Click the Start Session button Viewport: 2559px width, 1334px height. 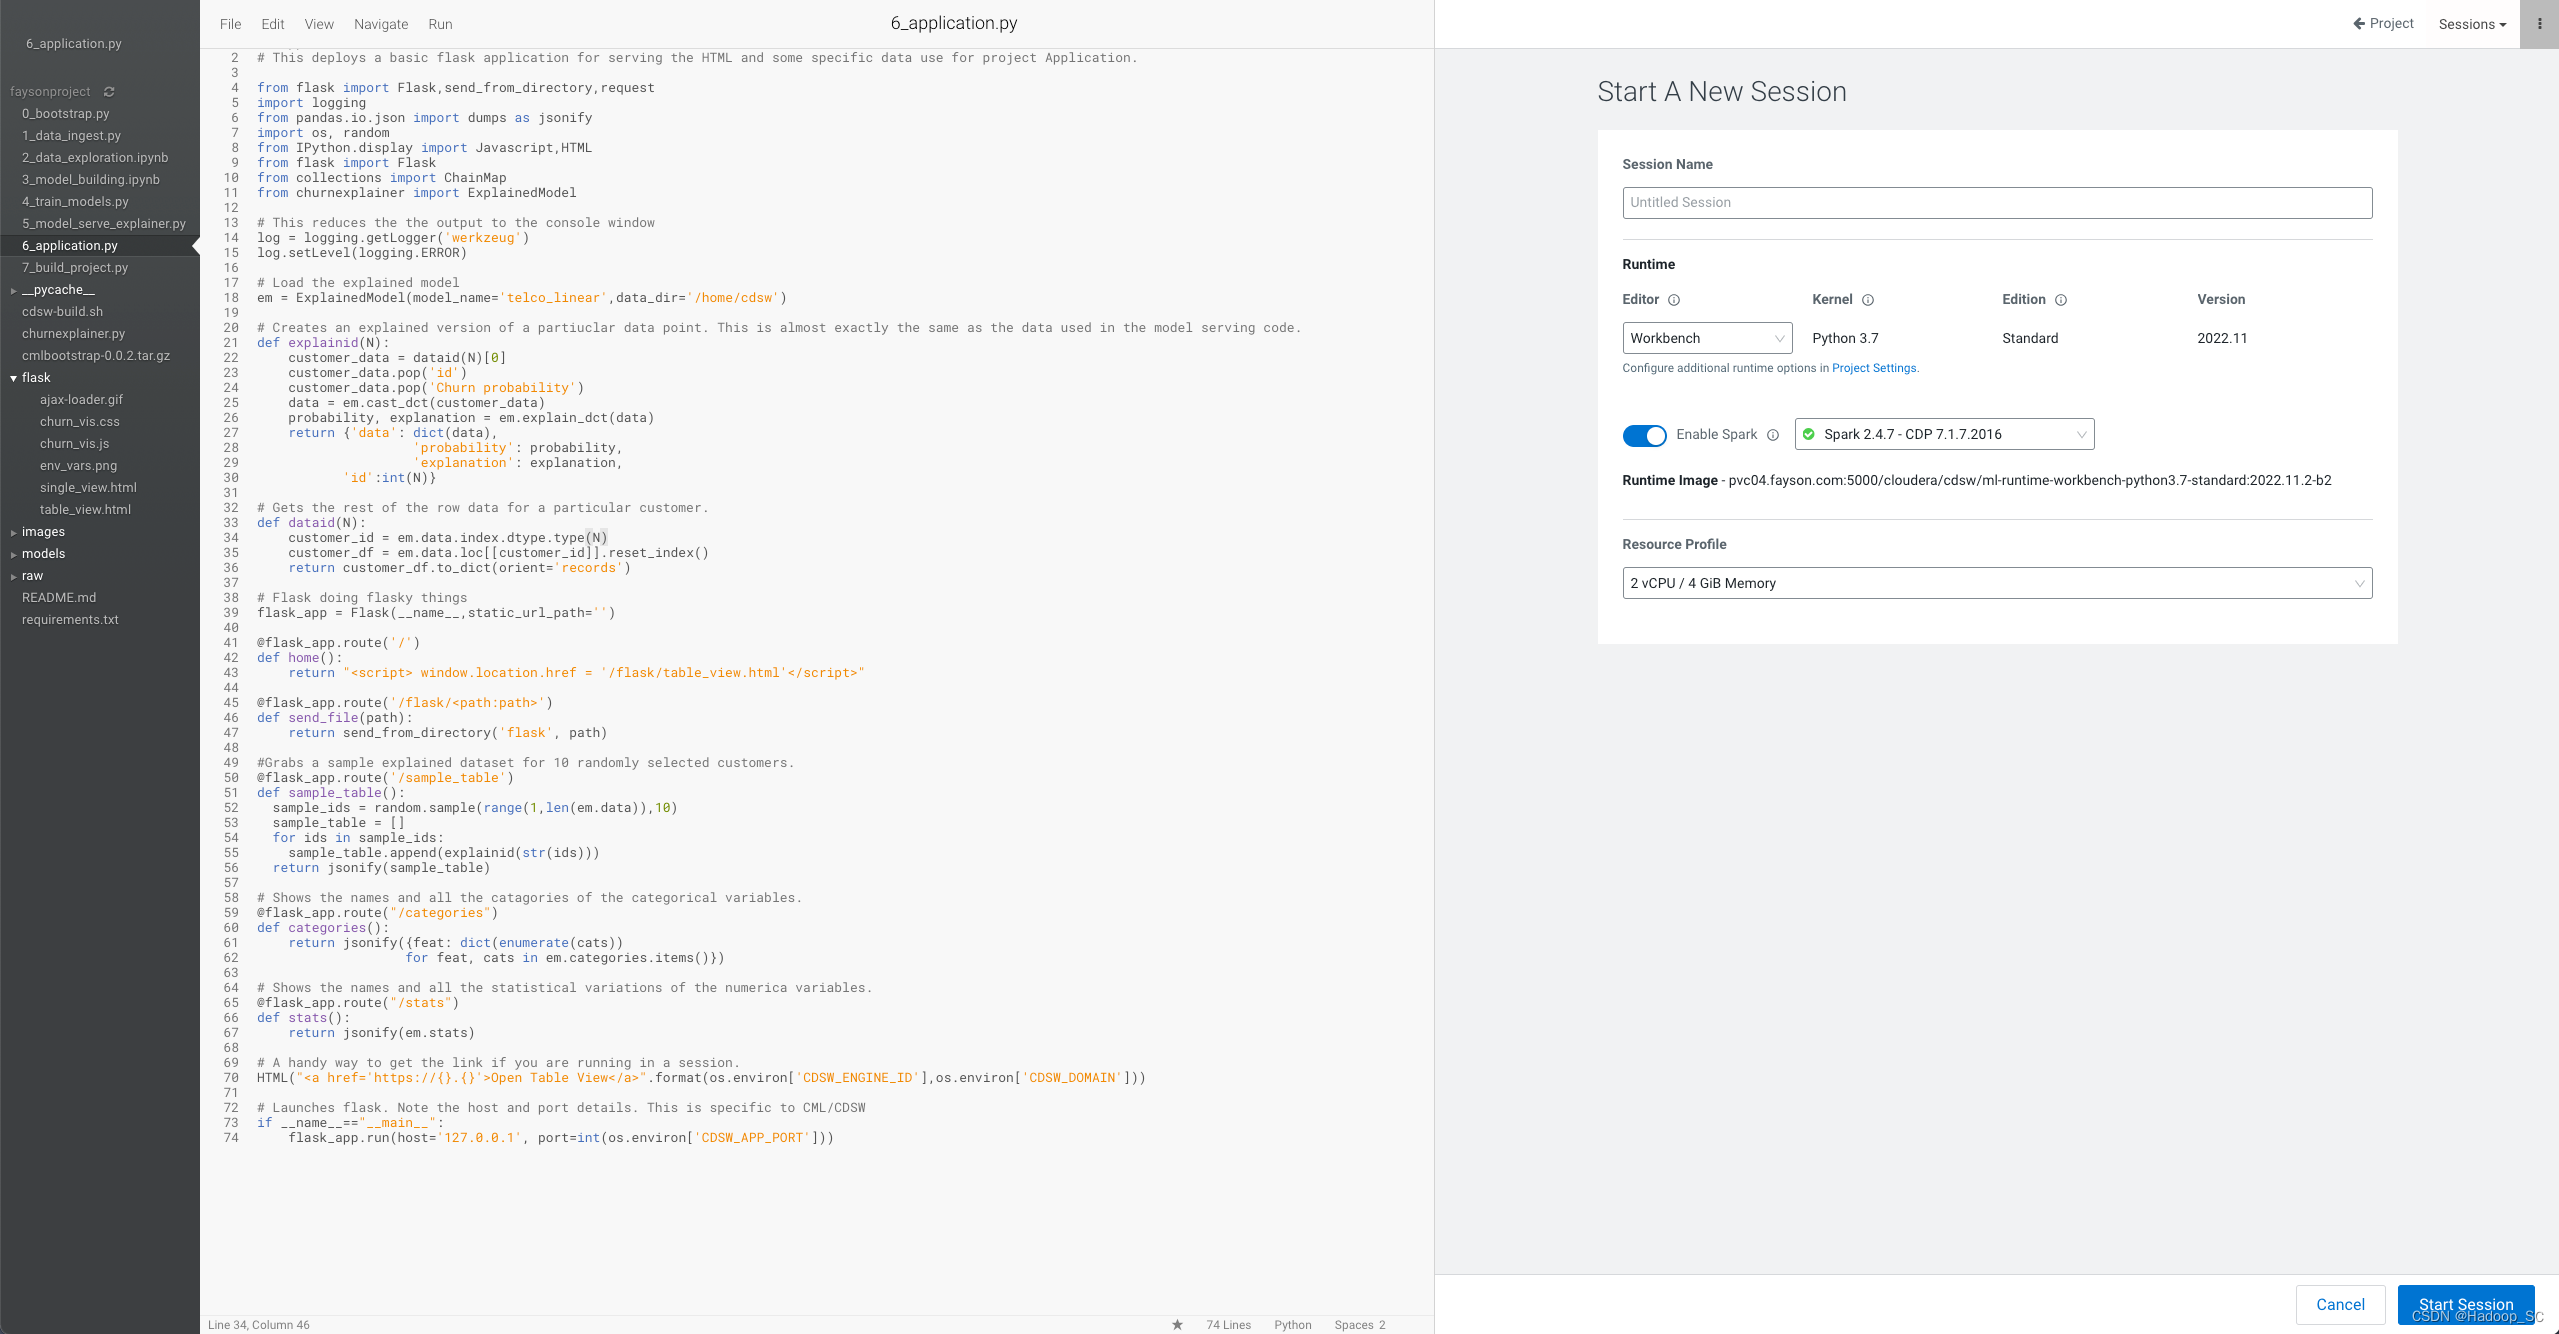[2465, 1304]
